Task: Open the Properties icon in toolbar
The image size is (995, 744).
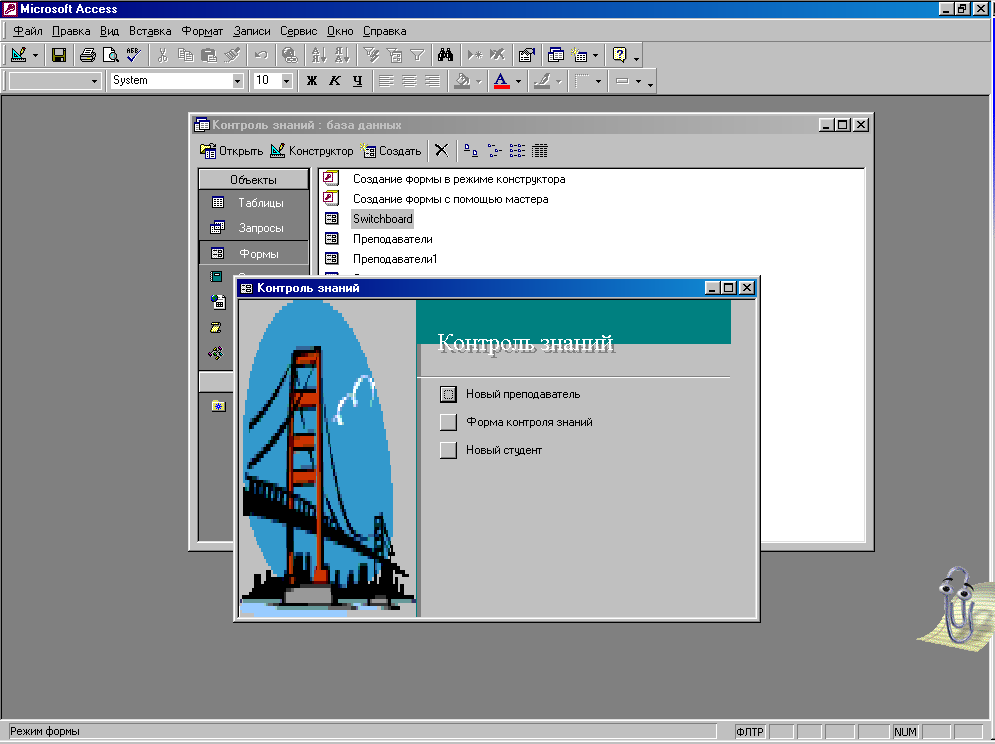Action: (x=526, y=55)
